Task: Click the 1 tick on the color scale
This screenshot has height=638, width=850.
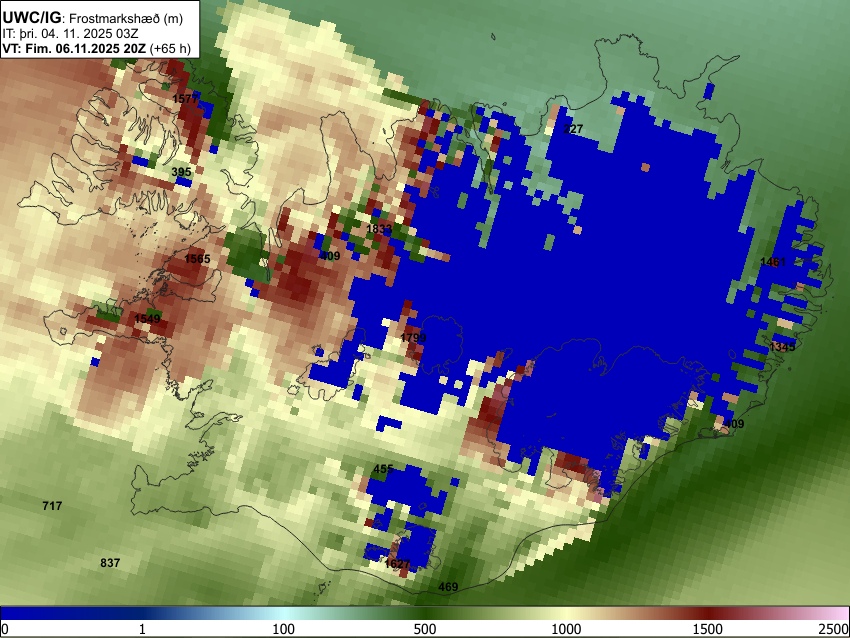Action: pos(142,629)
